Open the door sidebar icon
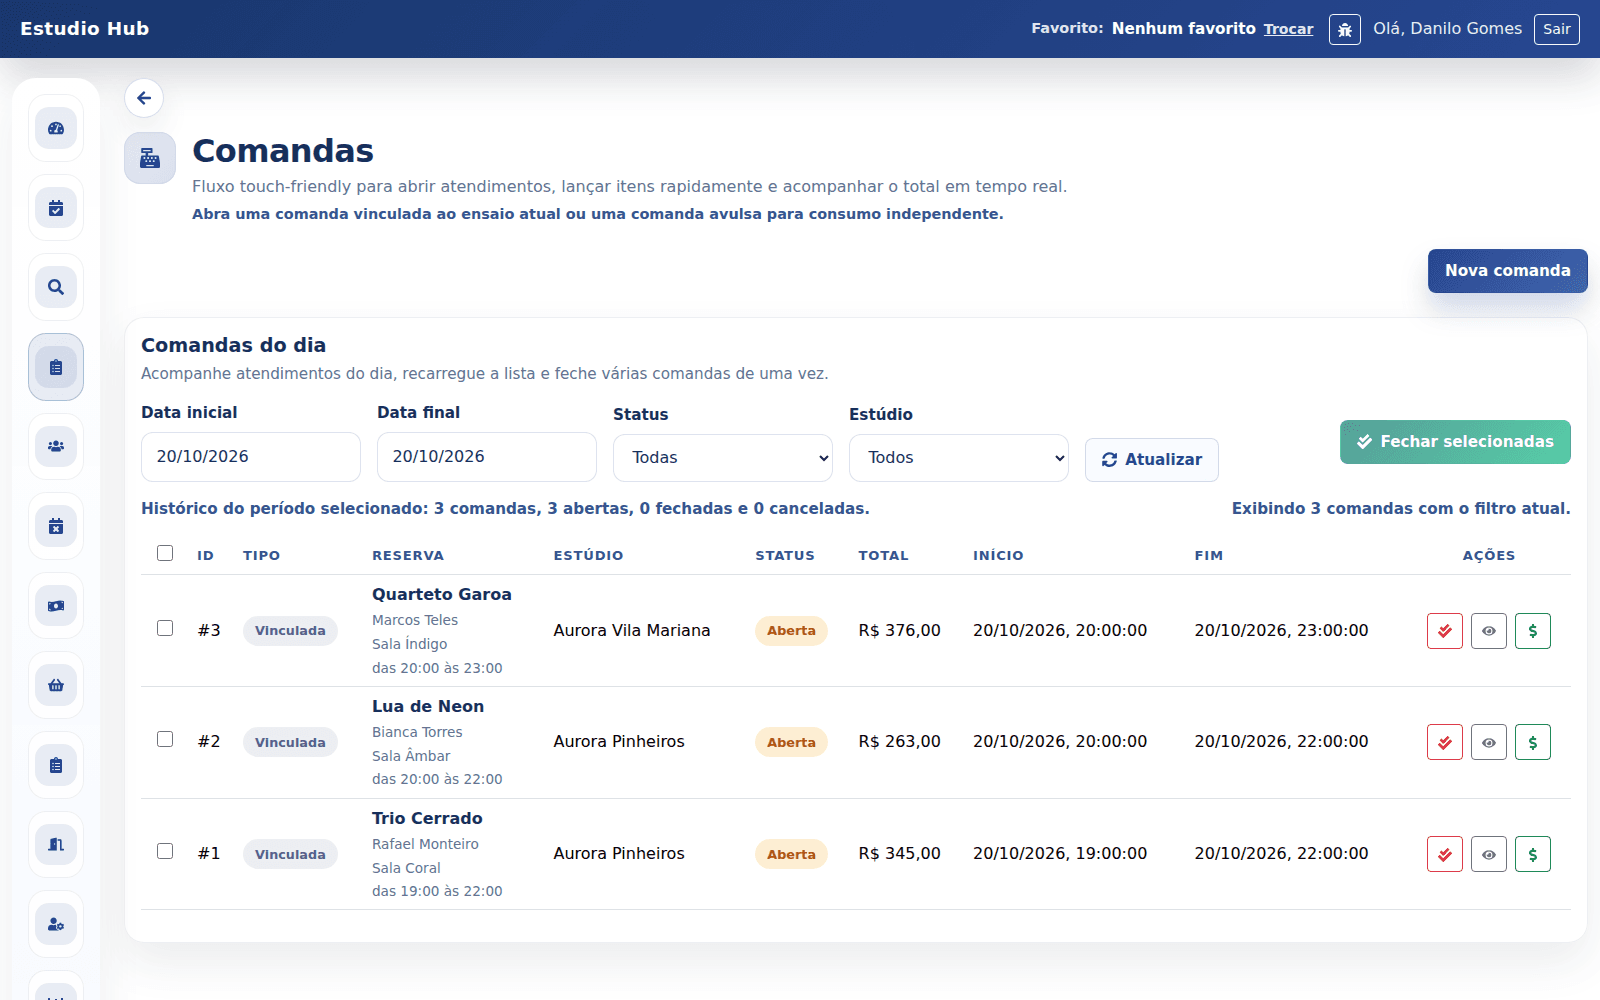The height and width of the screenshot is (1000, 1600). pos(56,844)
